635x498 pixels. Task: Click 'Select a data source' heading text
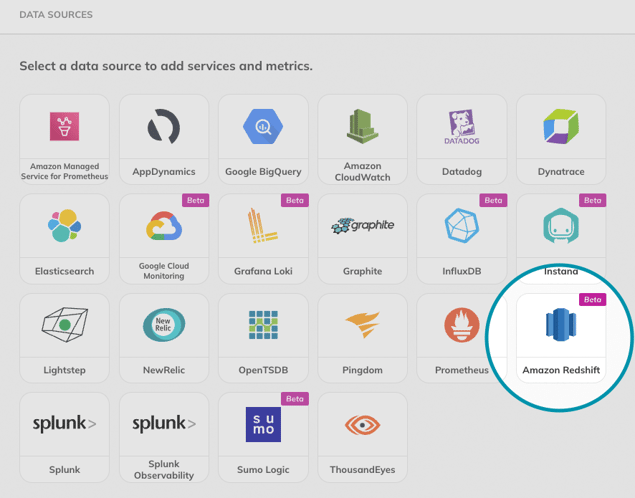coord(166,66)
